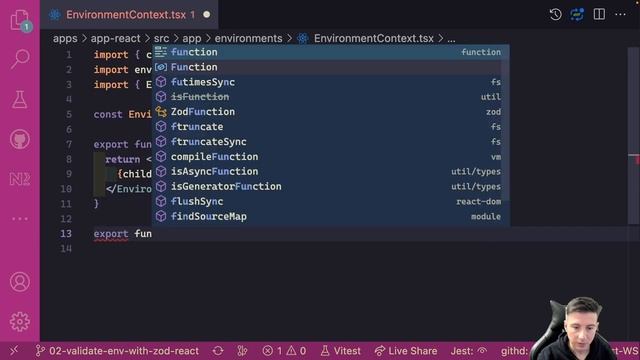Open the Explorer view in activity bar
The height and width of the screenshot is (360, 640).
20,20
